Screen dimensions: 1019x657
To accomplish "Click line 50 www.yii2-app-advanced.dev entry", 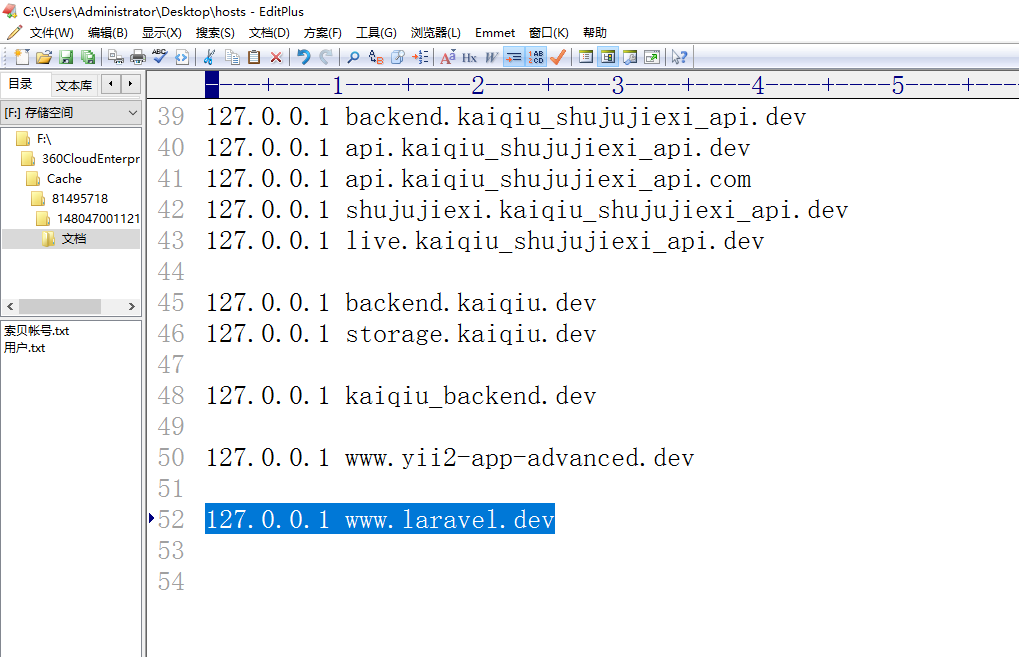I will (450, 457).
